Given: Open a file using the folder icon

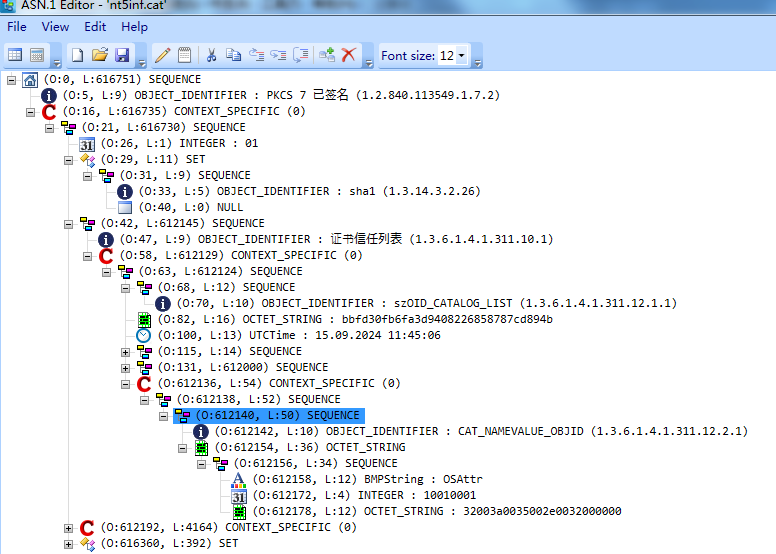Looking at the screenshot, I should 99,55.
